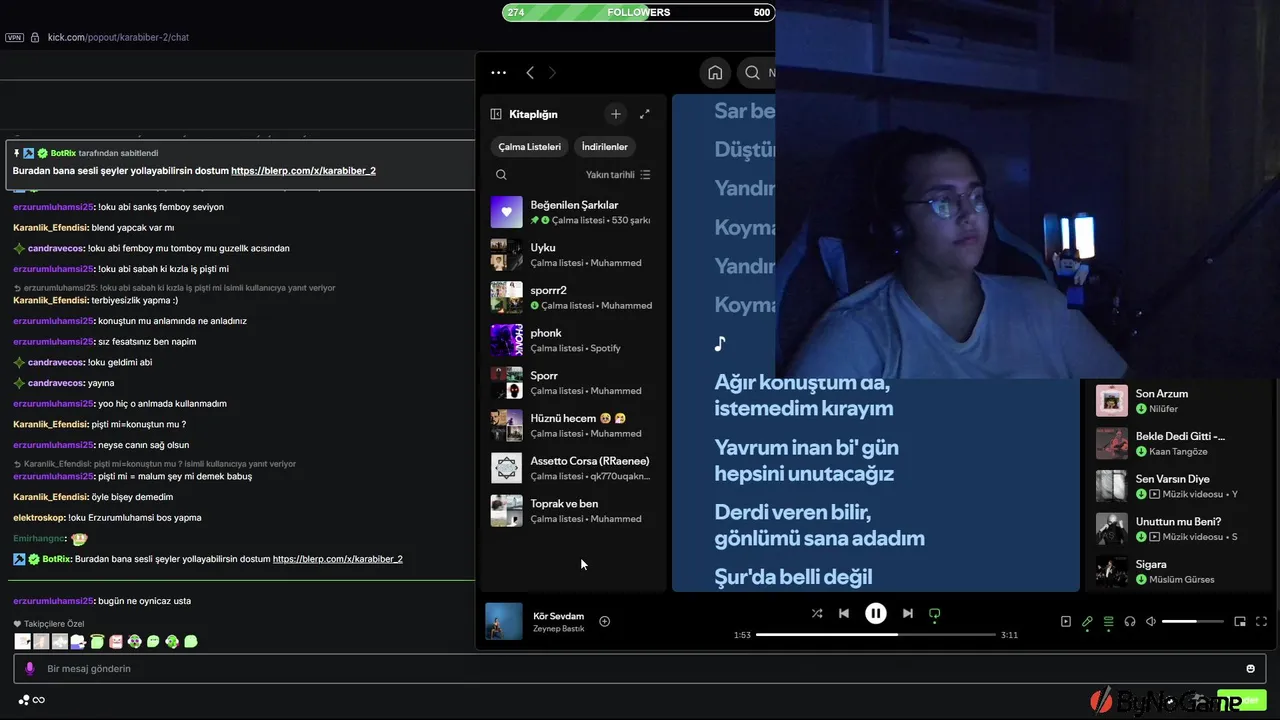Select the pink angry-face follower emote

tap(116, 641)
